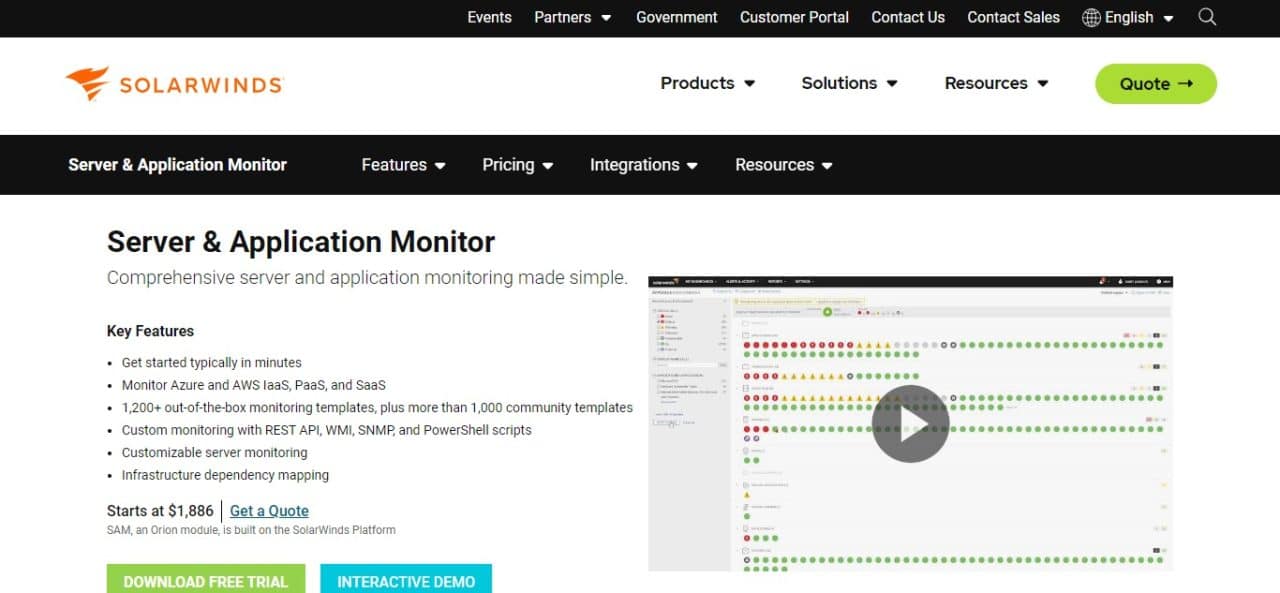Click 'Get started typically in minutes' text
1280x593 pixels.
click(212, 363)
